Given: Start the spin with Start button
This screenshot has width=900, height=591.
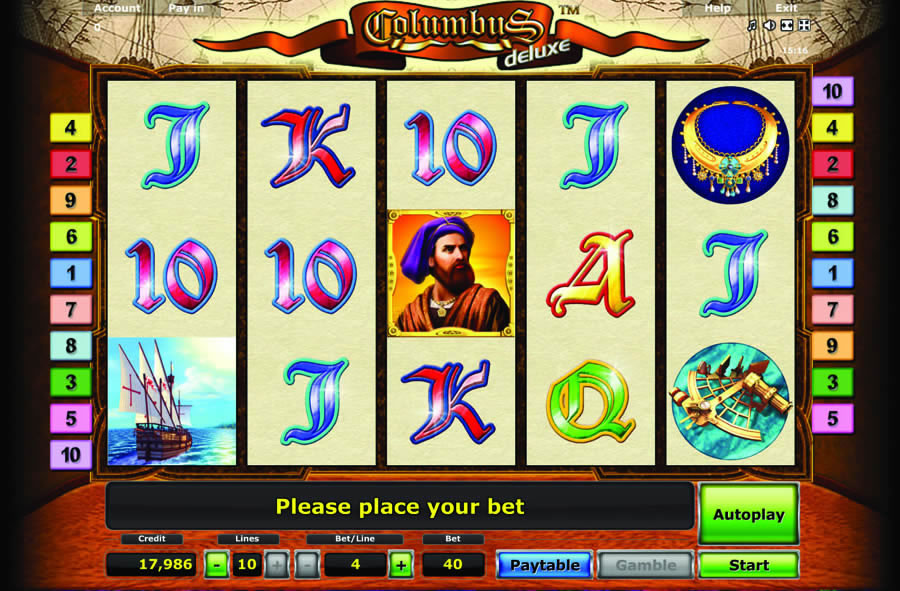Looking at the screenshot, I should point(748,565).
